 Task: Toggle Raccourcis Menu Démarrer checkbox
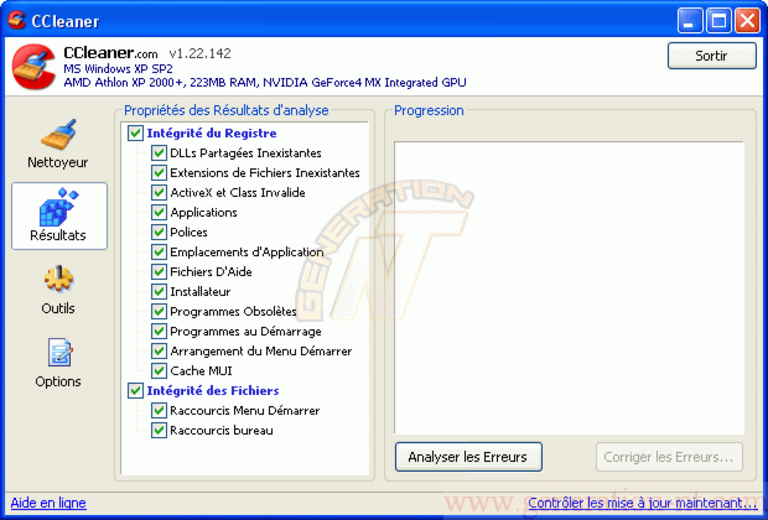click(158, 410)
